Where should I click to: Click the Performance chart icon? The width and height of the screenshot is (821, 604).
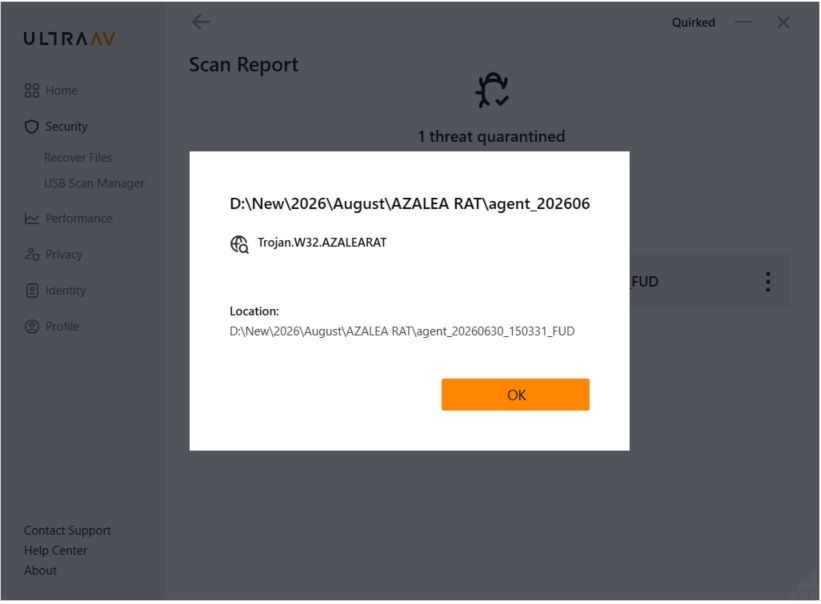click(x=32, y=218)
